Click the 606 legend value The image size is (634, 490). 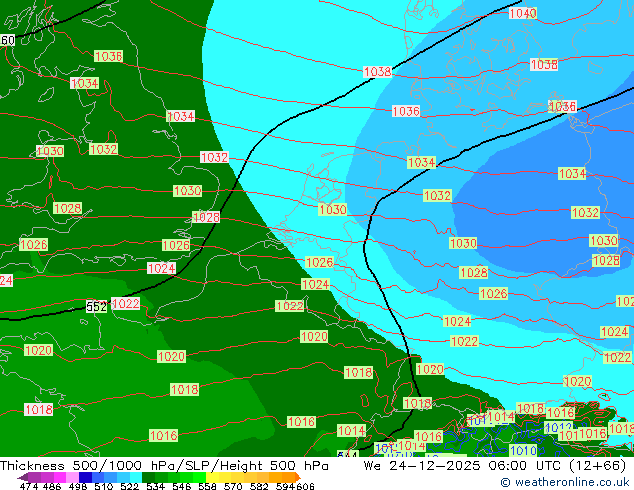point(305,486)
